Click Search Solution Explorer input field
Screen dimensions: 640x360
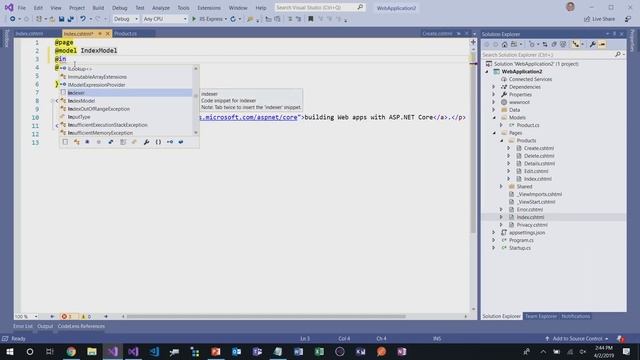tap(548, 54)
